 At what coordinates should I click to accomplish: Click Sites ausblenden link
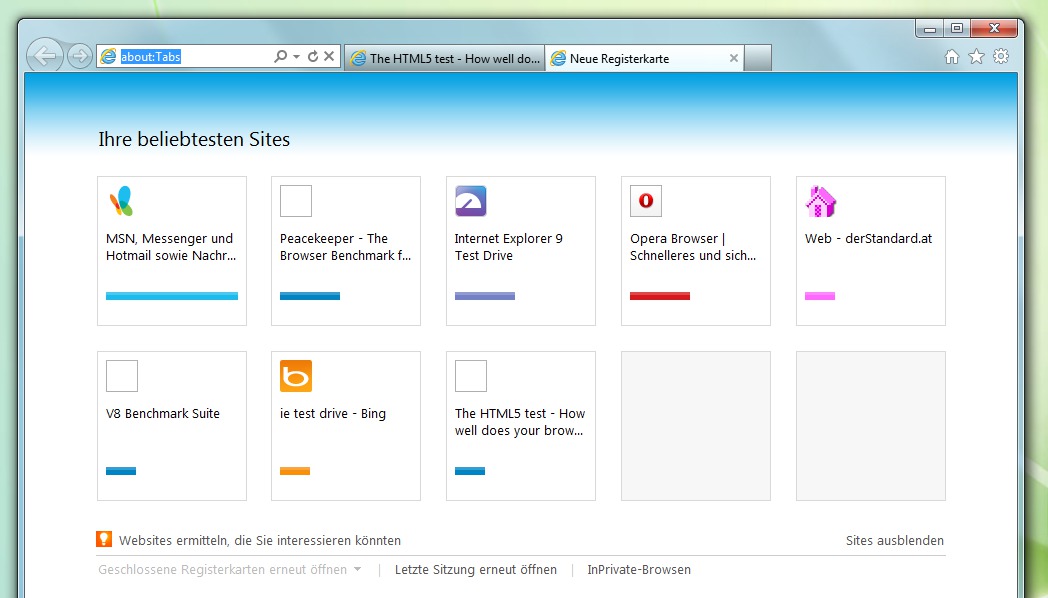[895, 541]
